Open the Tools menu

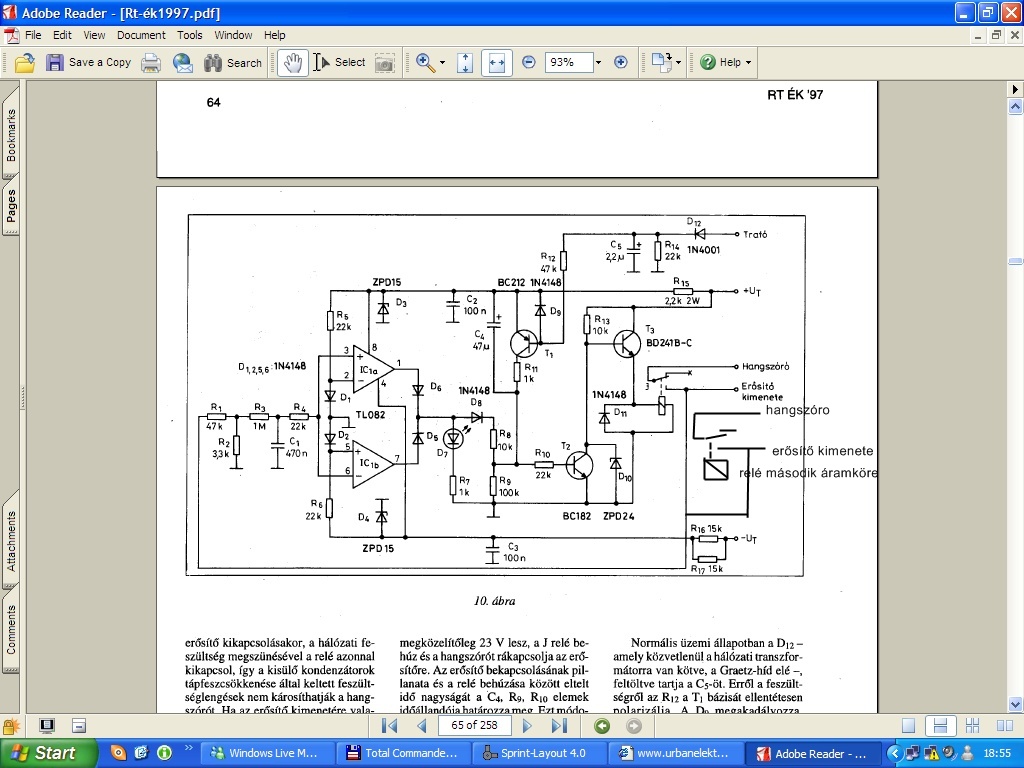click(x=189, y=35)
